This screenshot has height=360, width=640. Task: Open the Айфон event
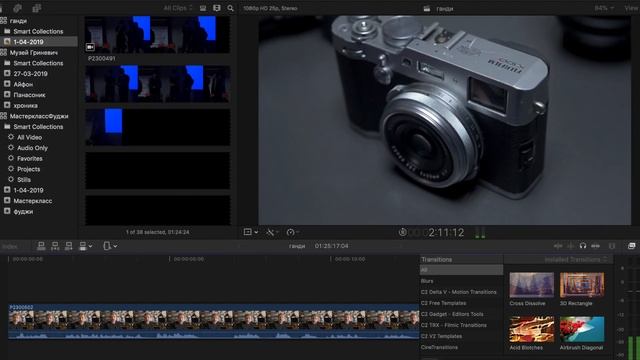coord(23,84)
